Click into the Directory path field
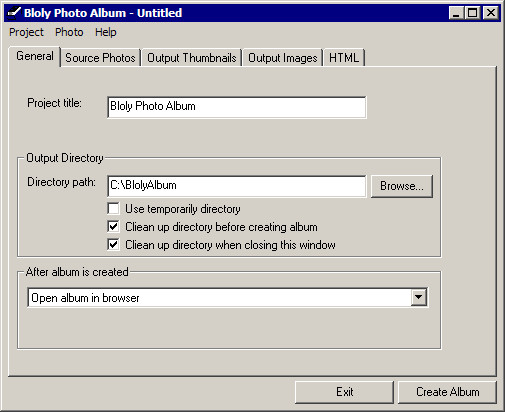The height and width of the screenshot is (412, 505). click(237, 186)
